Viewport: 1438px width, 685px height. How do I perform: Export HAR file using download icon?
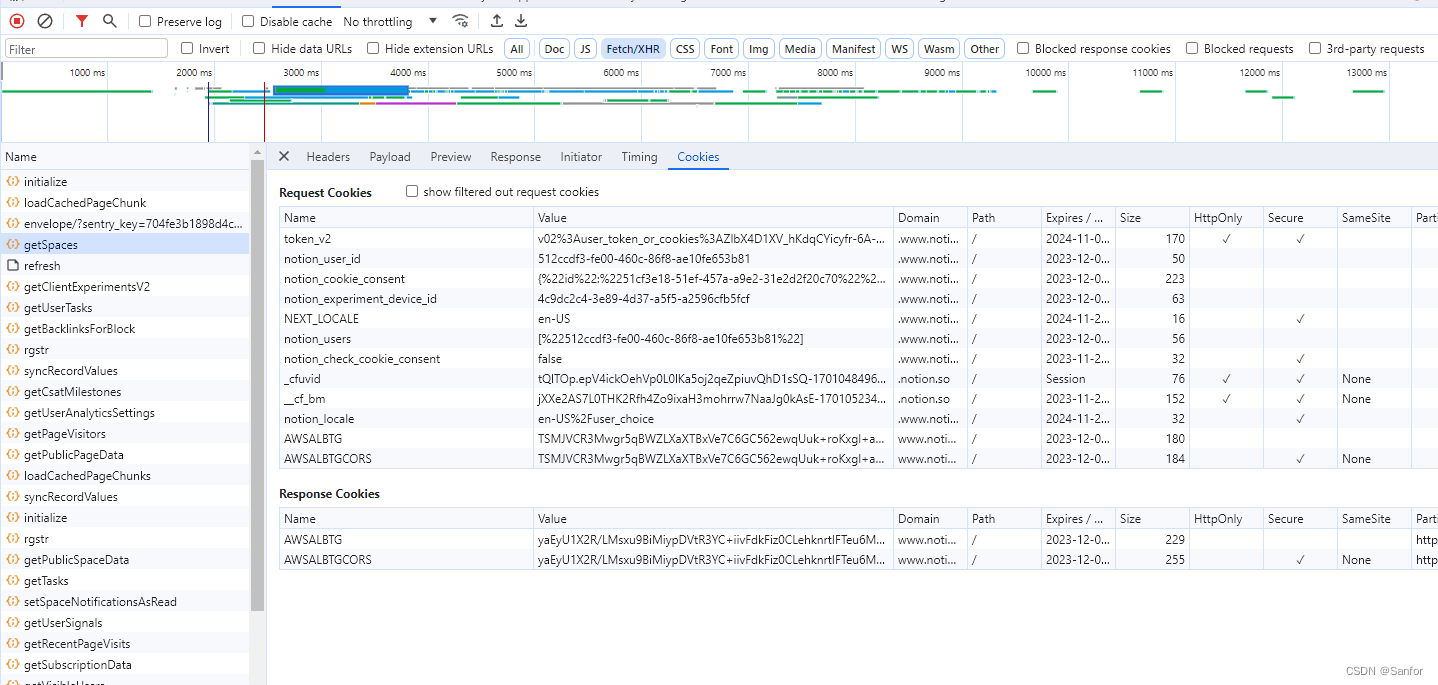tap(520, 20)
